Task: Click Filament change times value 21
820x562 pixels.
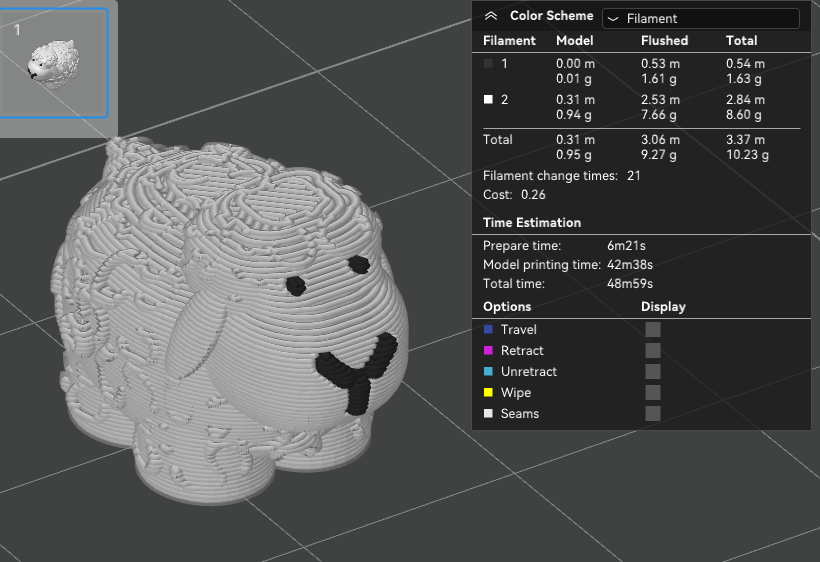Action: [x=634, y=176]
